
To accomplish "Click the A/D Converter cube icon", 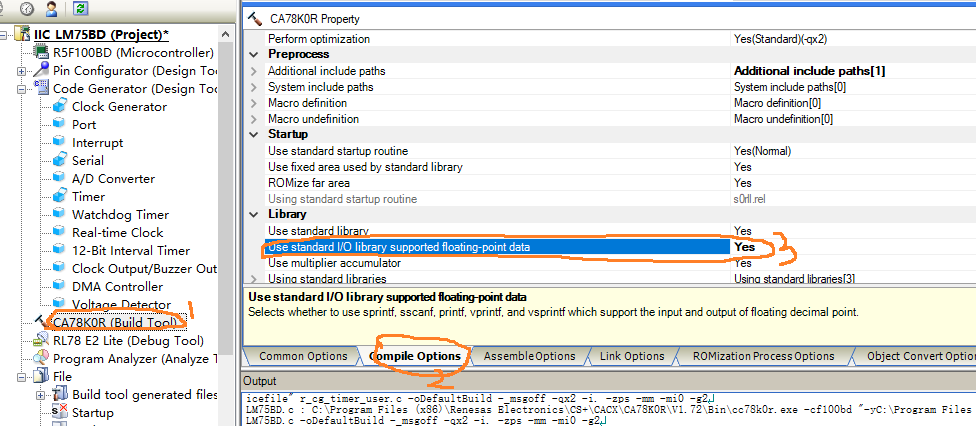I will 60,178.
